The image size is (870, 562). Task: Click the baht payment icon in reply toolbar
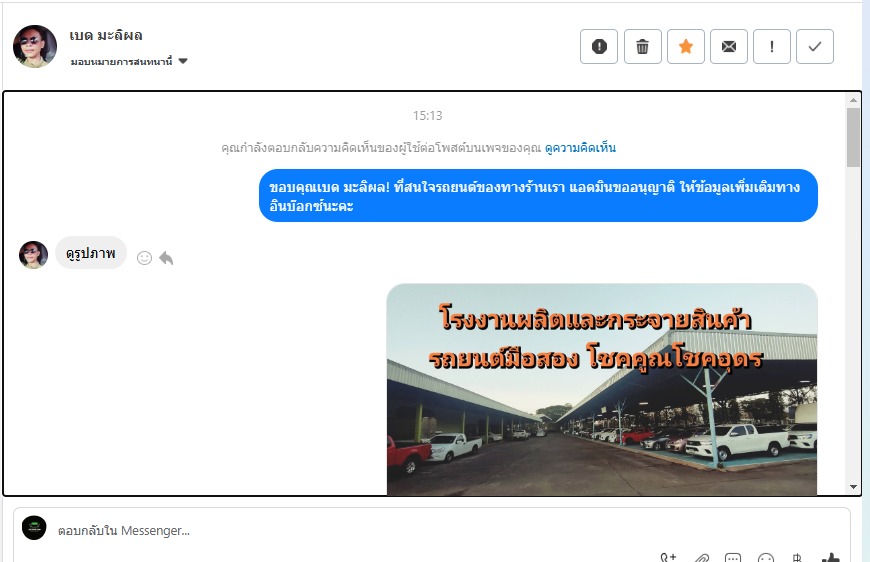(797, 557)
